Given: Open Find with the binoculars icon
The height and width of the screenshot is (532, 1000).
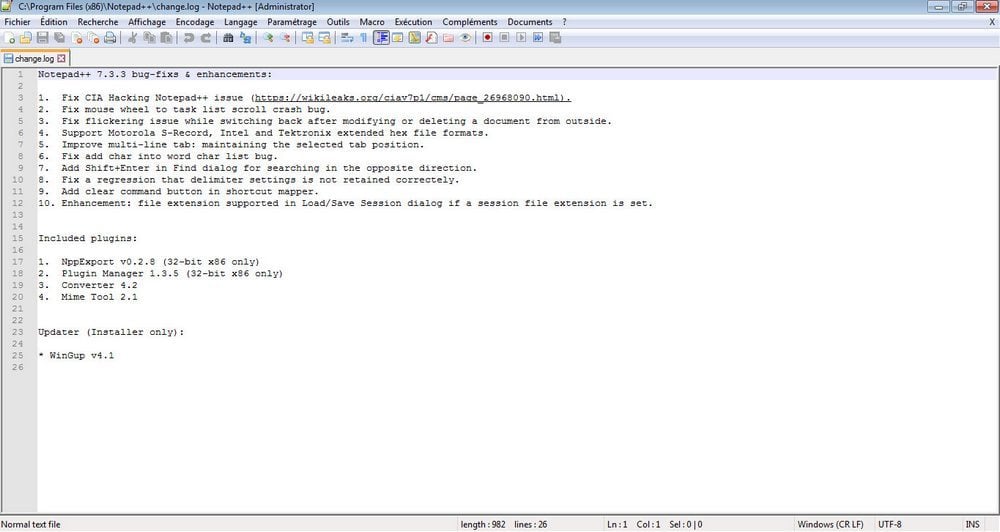Looking at the screenshot, I should [228, 38].
